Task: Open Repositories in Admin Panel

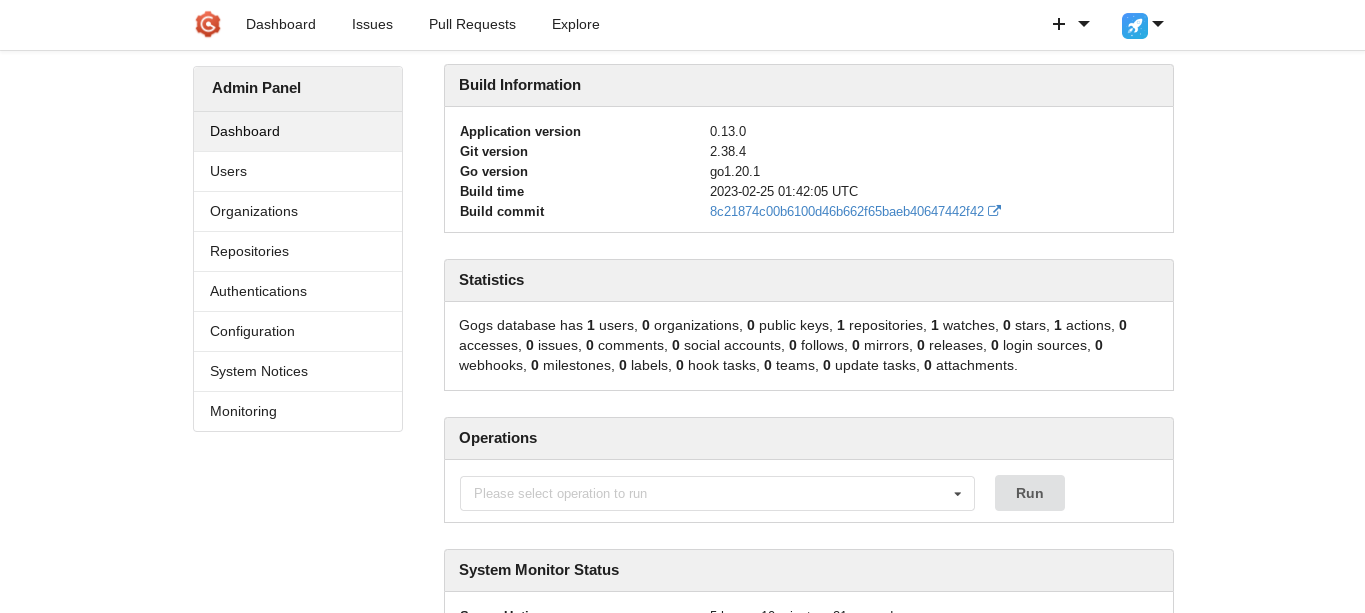Action: [249, 251]
